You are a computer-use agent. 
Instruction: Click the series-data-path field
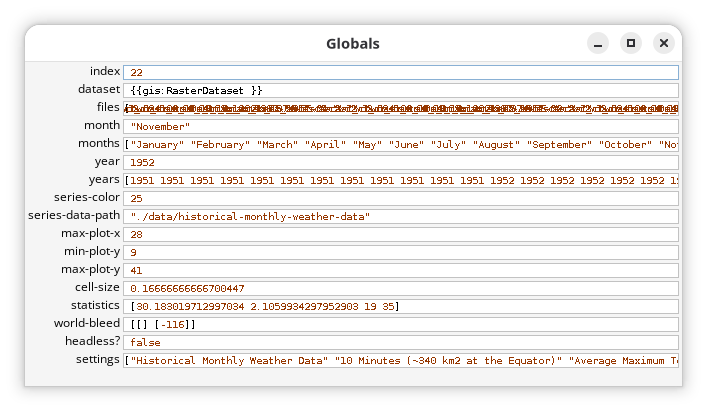point(400,216)
